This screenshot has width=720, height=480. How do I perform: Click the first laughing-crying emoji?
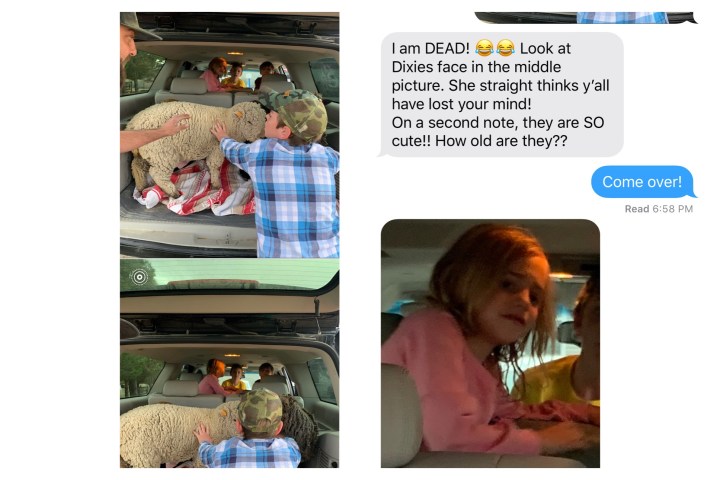coord(484,48)
